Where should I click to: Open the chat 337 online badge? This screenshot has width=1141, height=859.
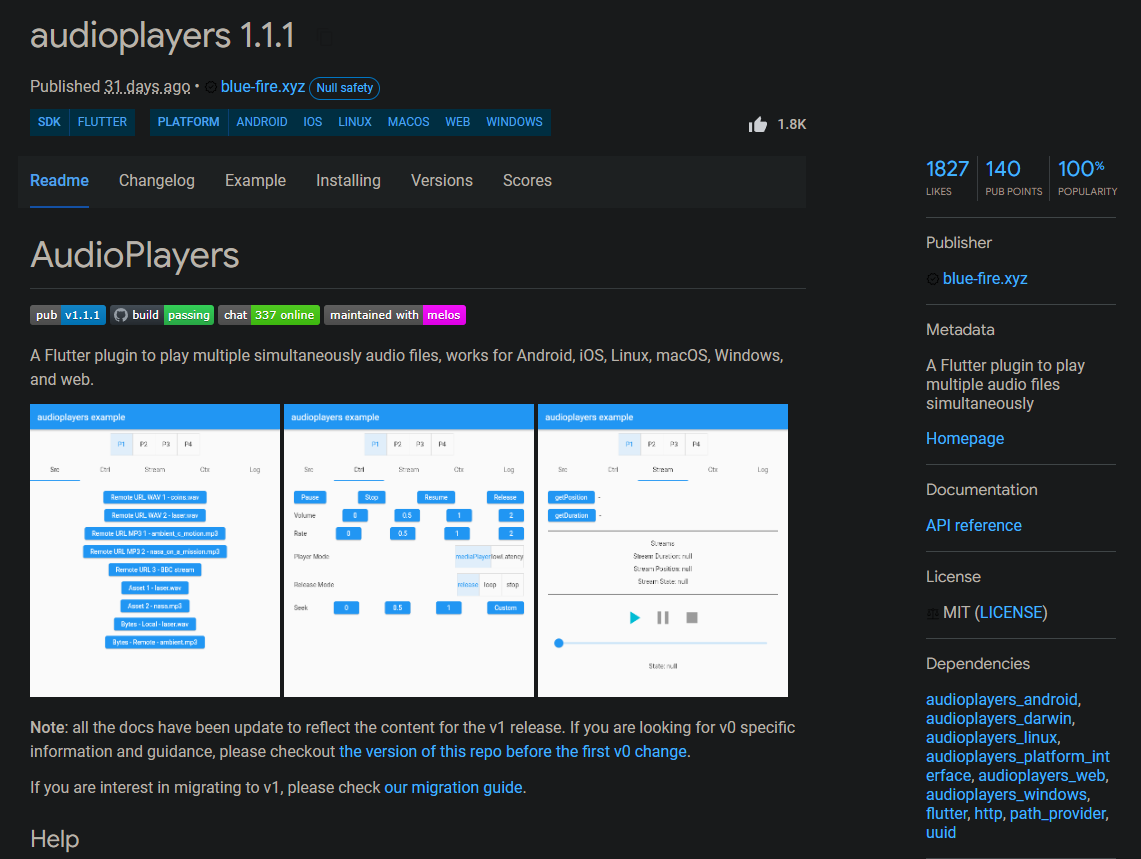click(269, 315)
